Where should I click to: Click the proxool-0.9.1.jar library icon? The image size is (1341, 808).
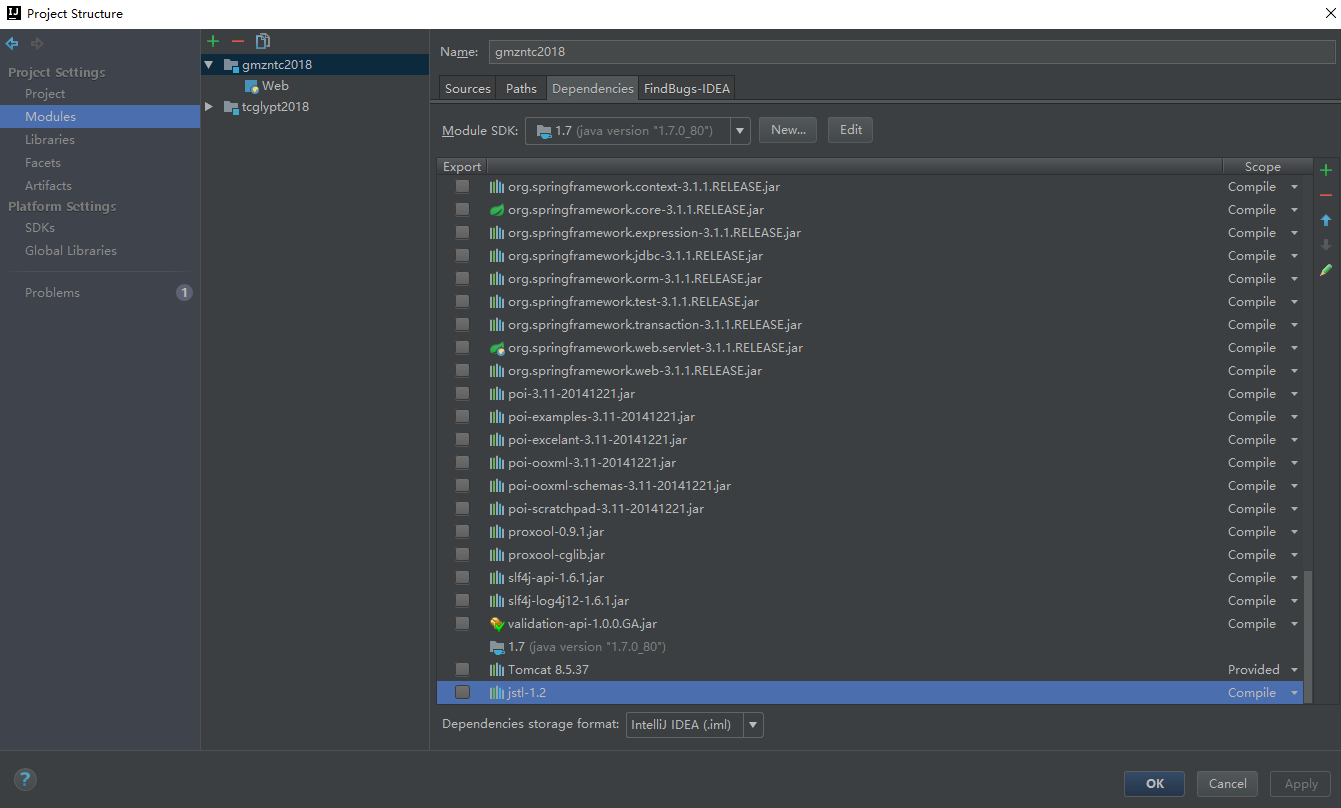[497, 532]
